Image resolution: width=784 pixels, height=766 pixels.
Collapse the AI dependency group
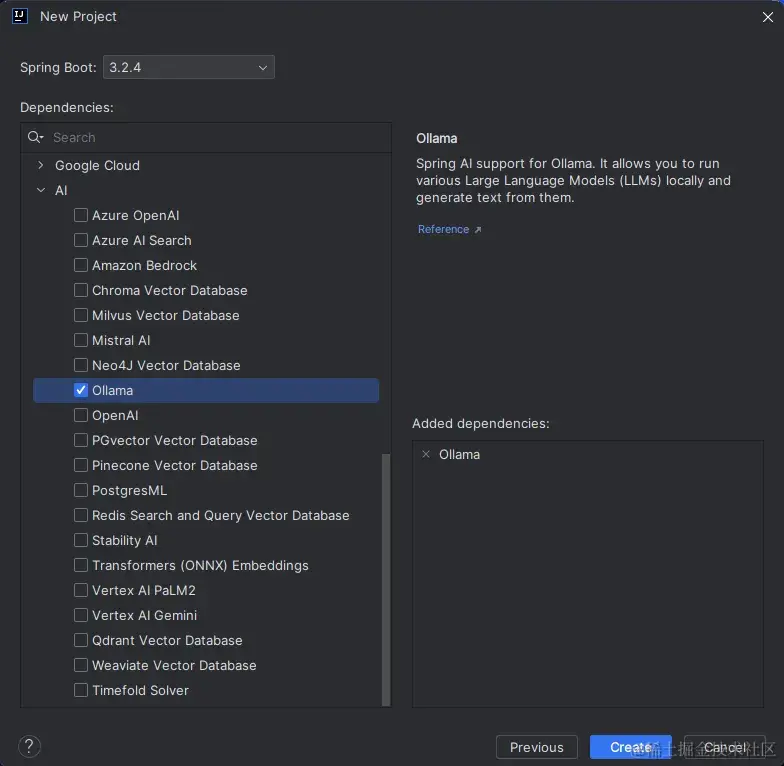pos(41,190)
